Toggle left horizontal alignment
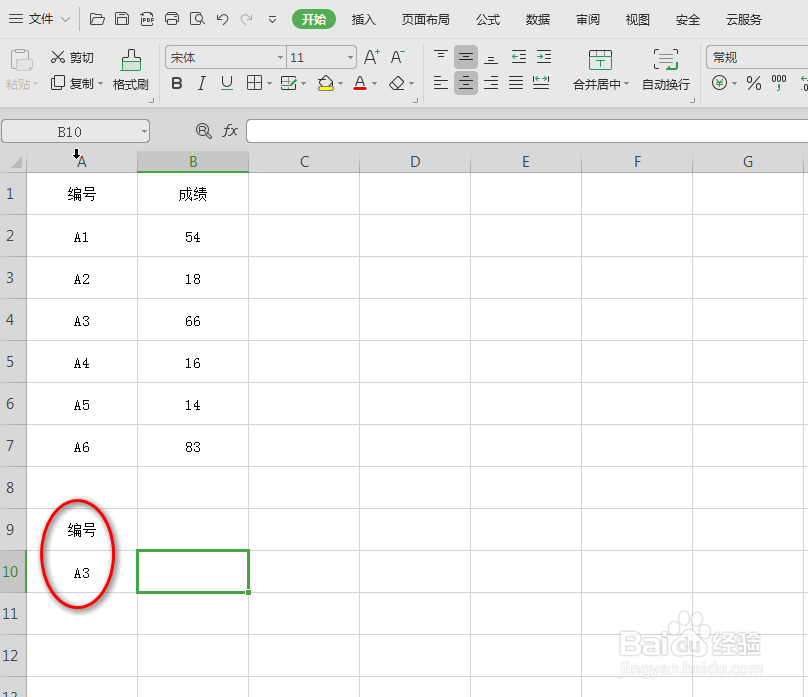Screen dimensions: 808x697 tap(441, 82)
